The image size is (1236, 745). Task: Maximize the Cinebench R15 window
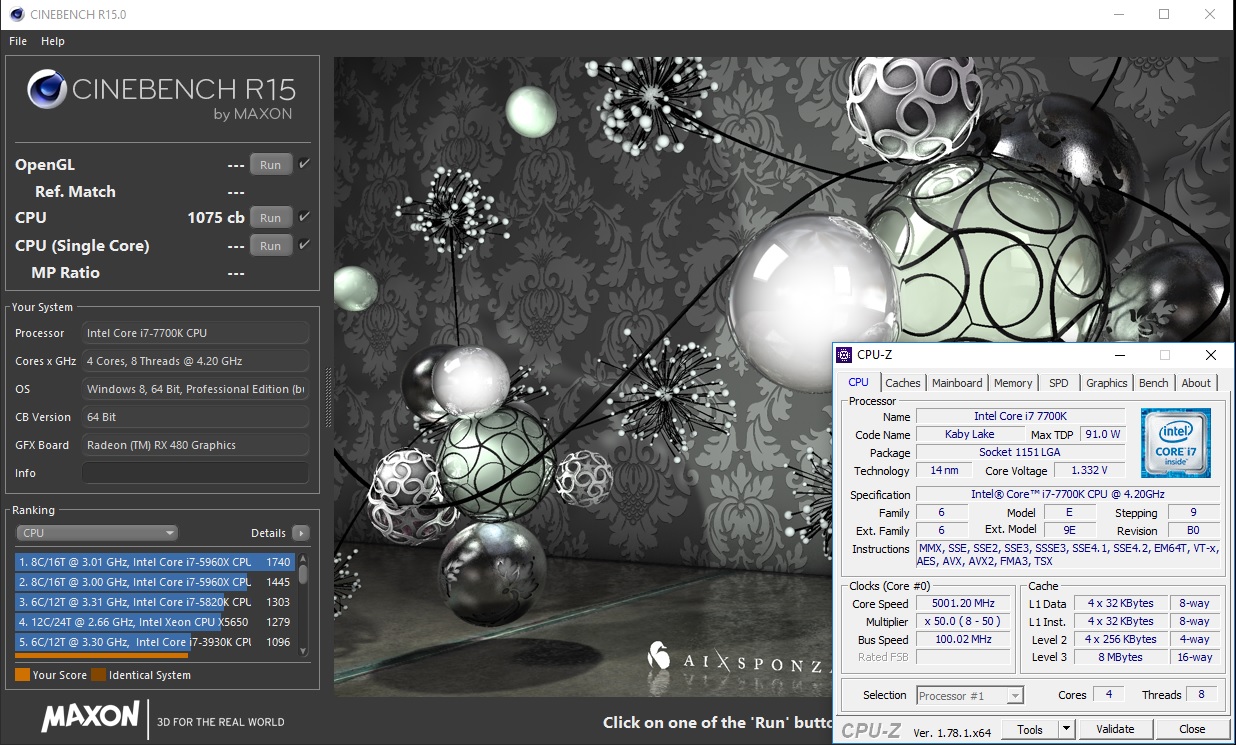pyautogui.click(x=1164, y=14)
